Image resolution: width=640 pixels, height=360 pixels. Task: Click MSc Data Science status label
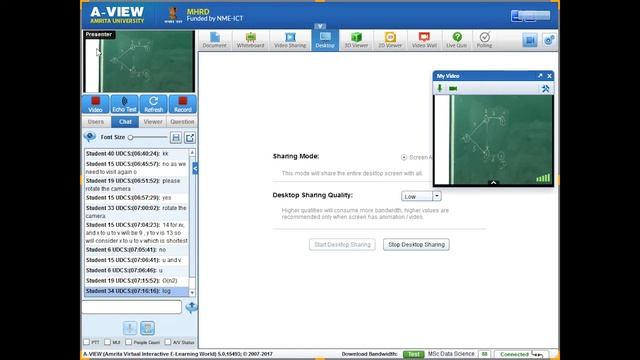click(x=451, y=354)
